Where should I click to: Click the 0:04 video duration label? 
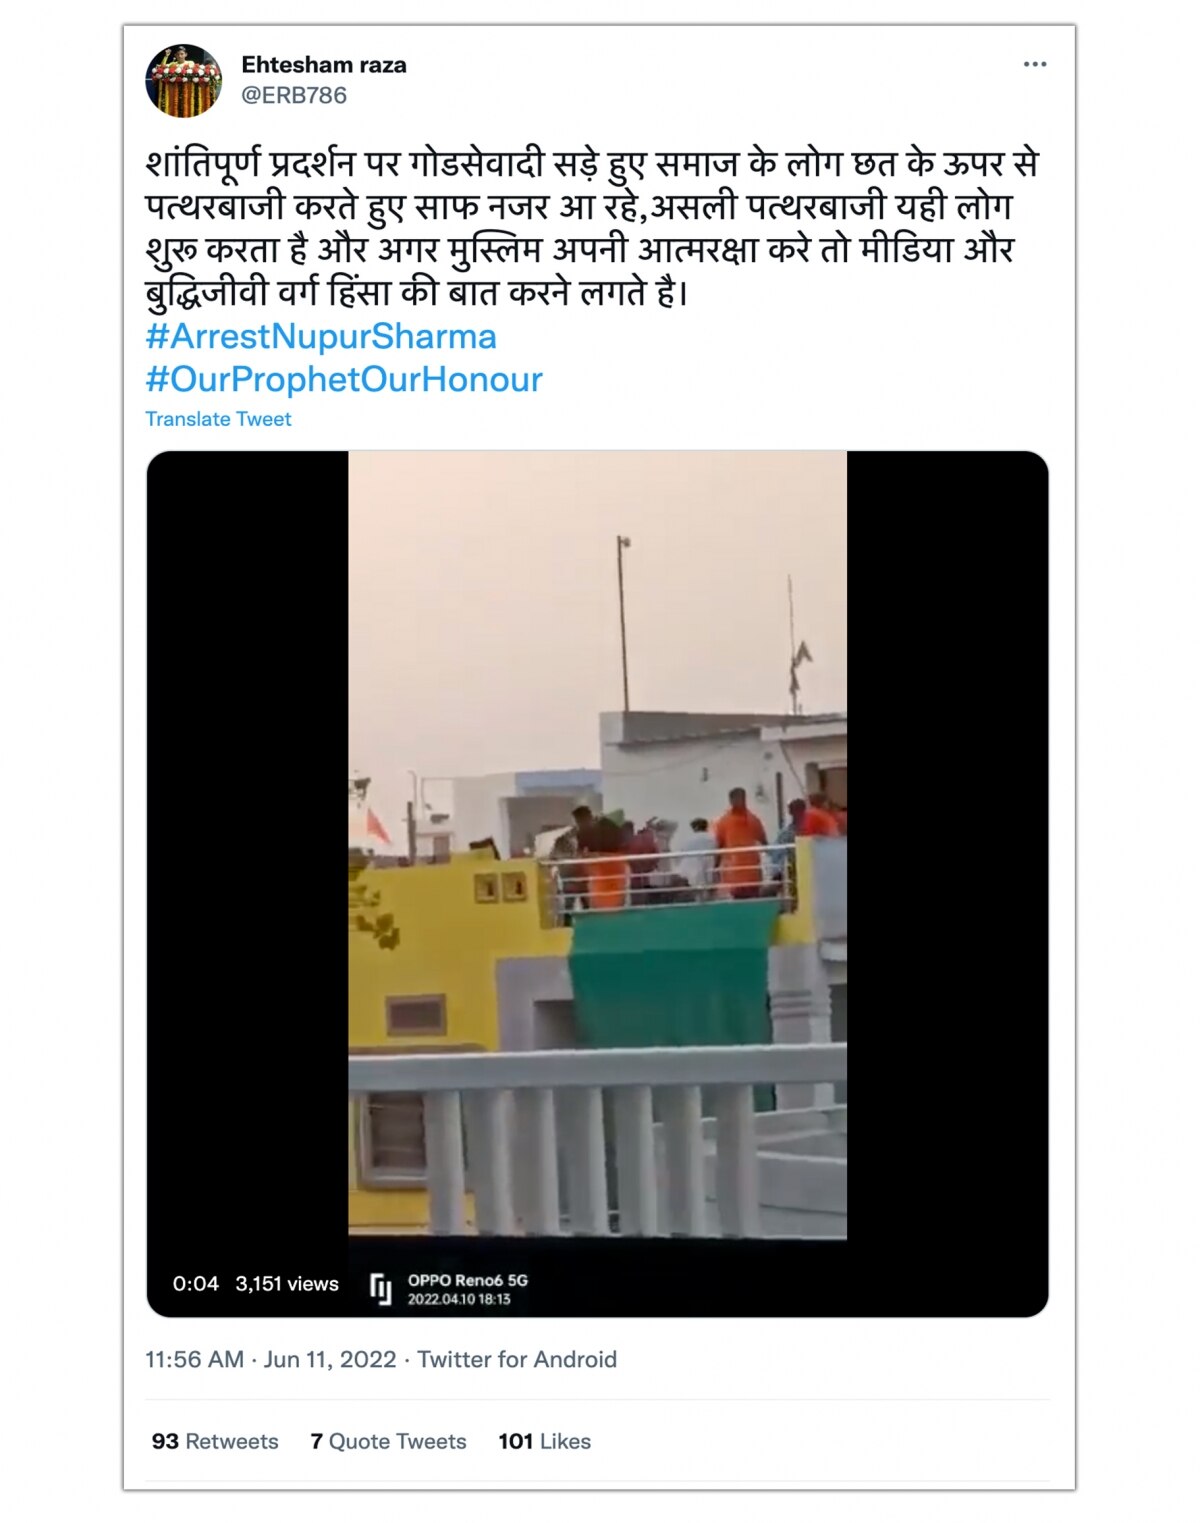[x=195, y=1283]
